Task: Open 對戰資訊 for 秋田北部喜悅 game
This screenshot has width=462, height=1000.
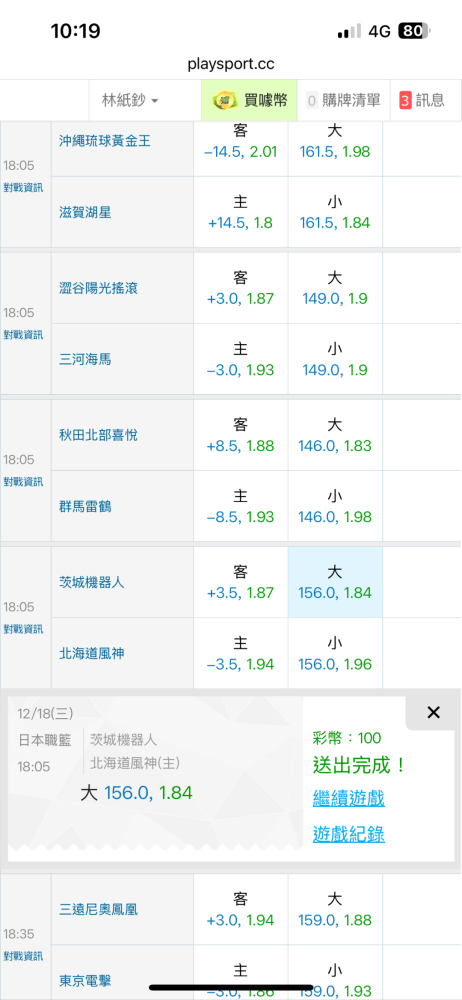Action: coord(23,481)
